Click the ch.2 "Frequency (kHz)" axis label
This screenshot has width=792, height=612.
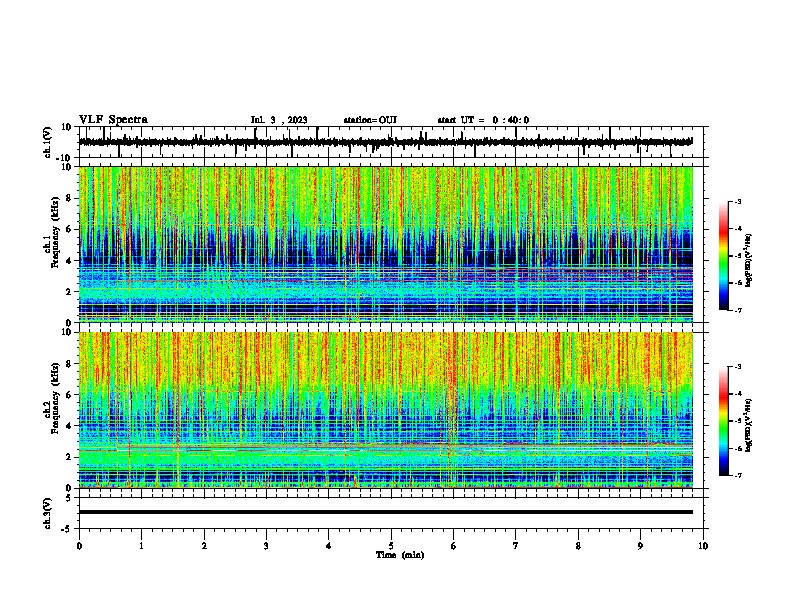pos(55,398)
